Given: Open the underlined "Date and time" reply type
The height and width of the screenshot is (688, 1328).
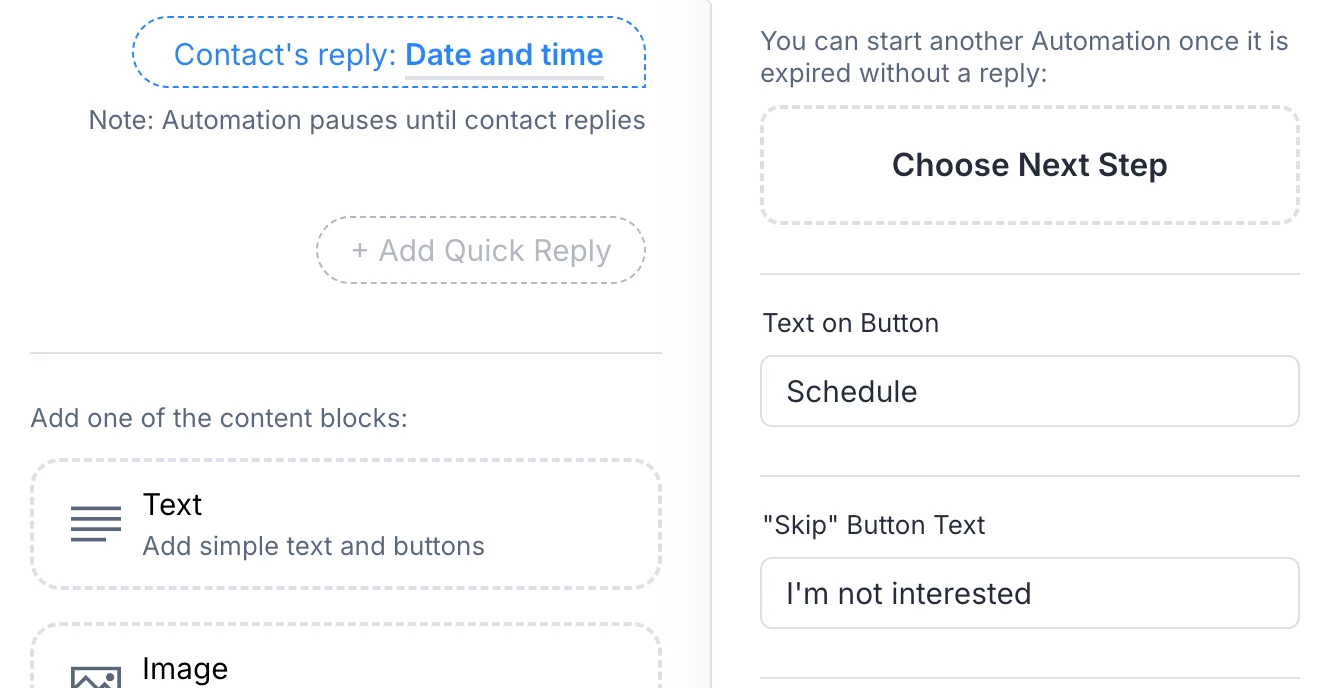Looking at the screenshot, I should 504,55.
